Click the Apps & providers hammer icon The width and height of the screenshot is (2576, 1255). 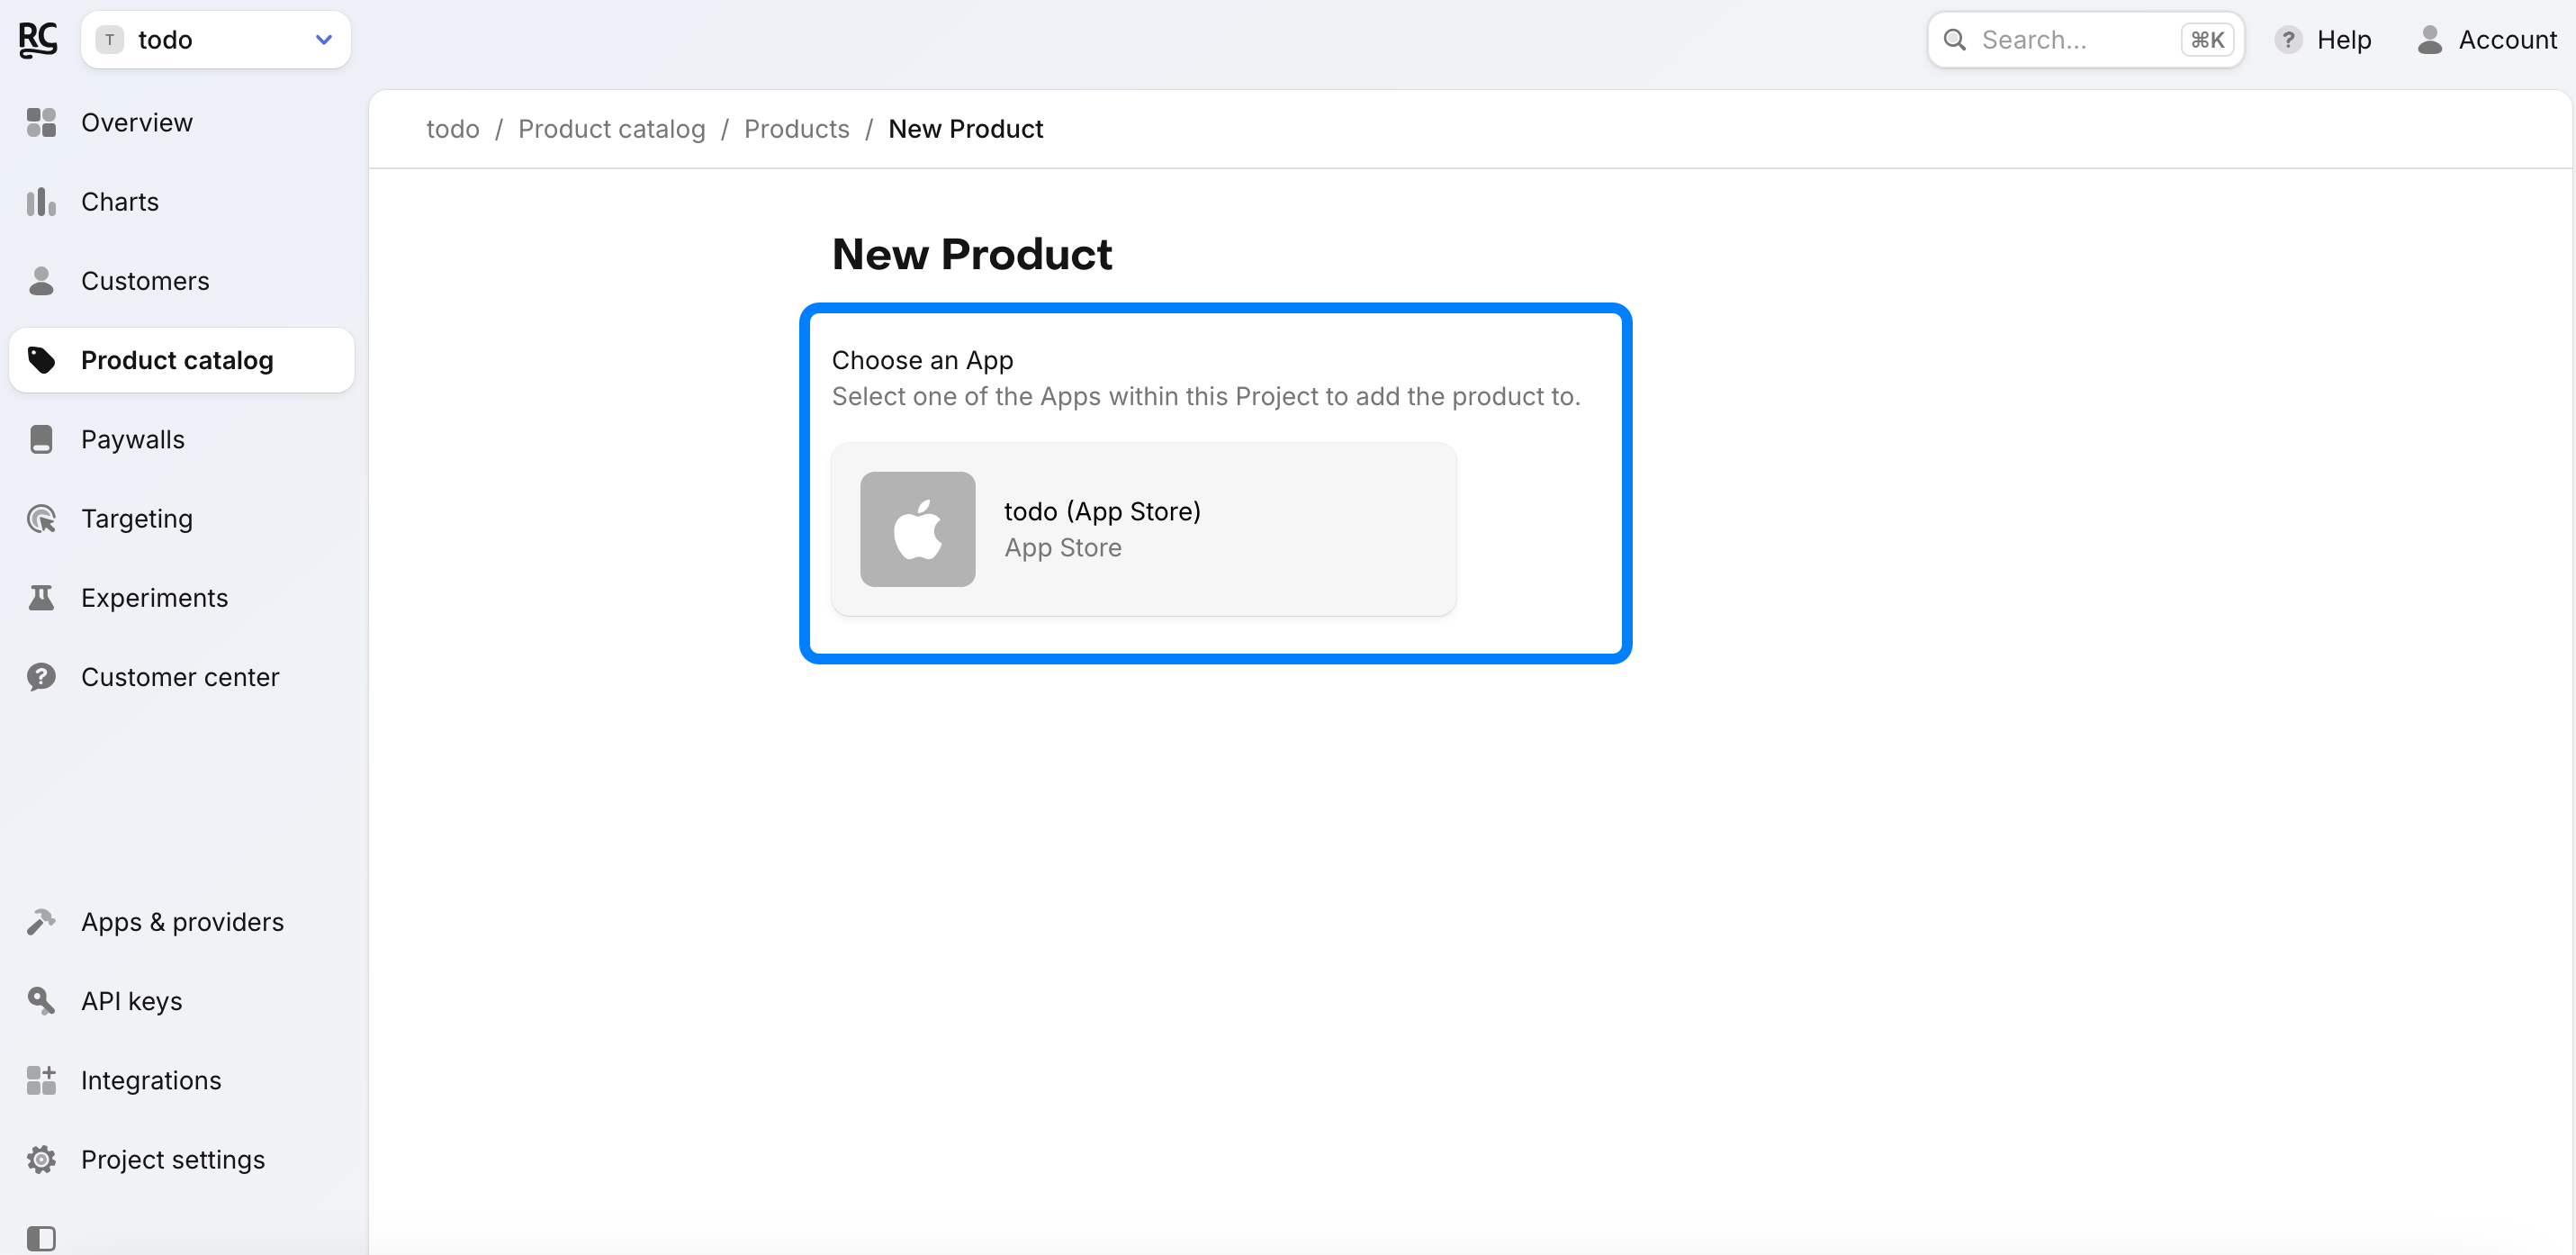41,921
